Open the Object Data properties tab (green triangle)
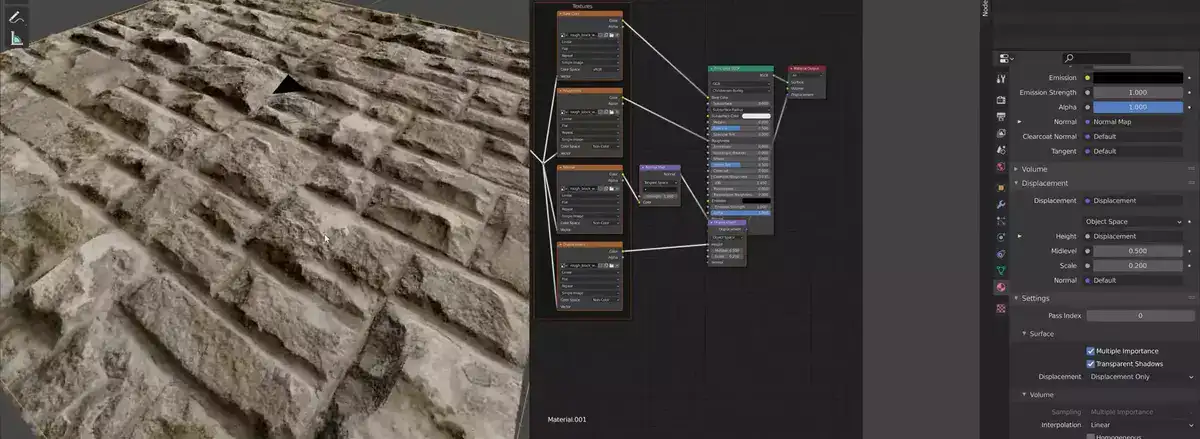 click(1001, 270)
